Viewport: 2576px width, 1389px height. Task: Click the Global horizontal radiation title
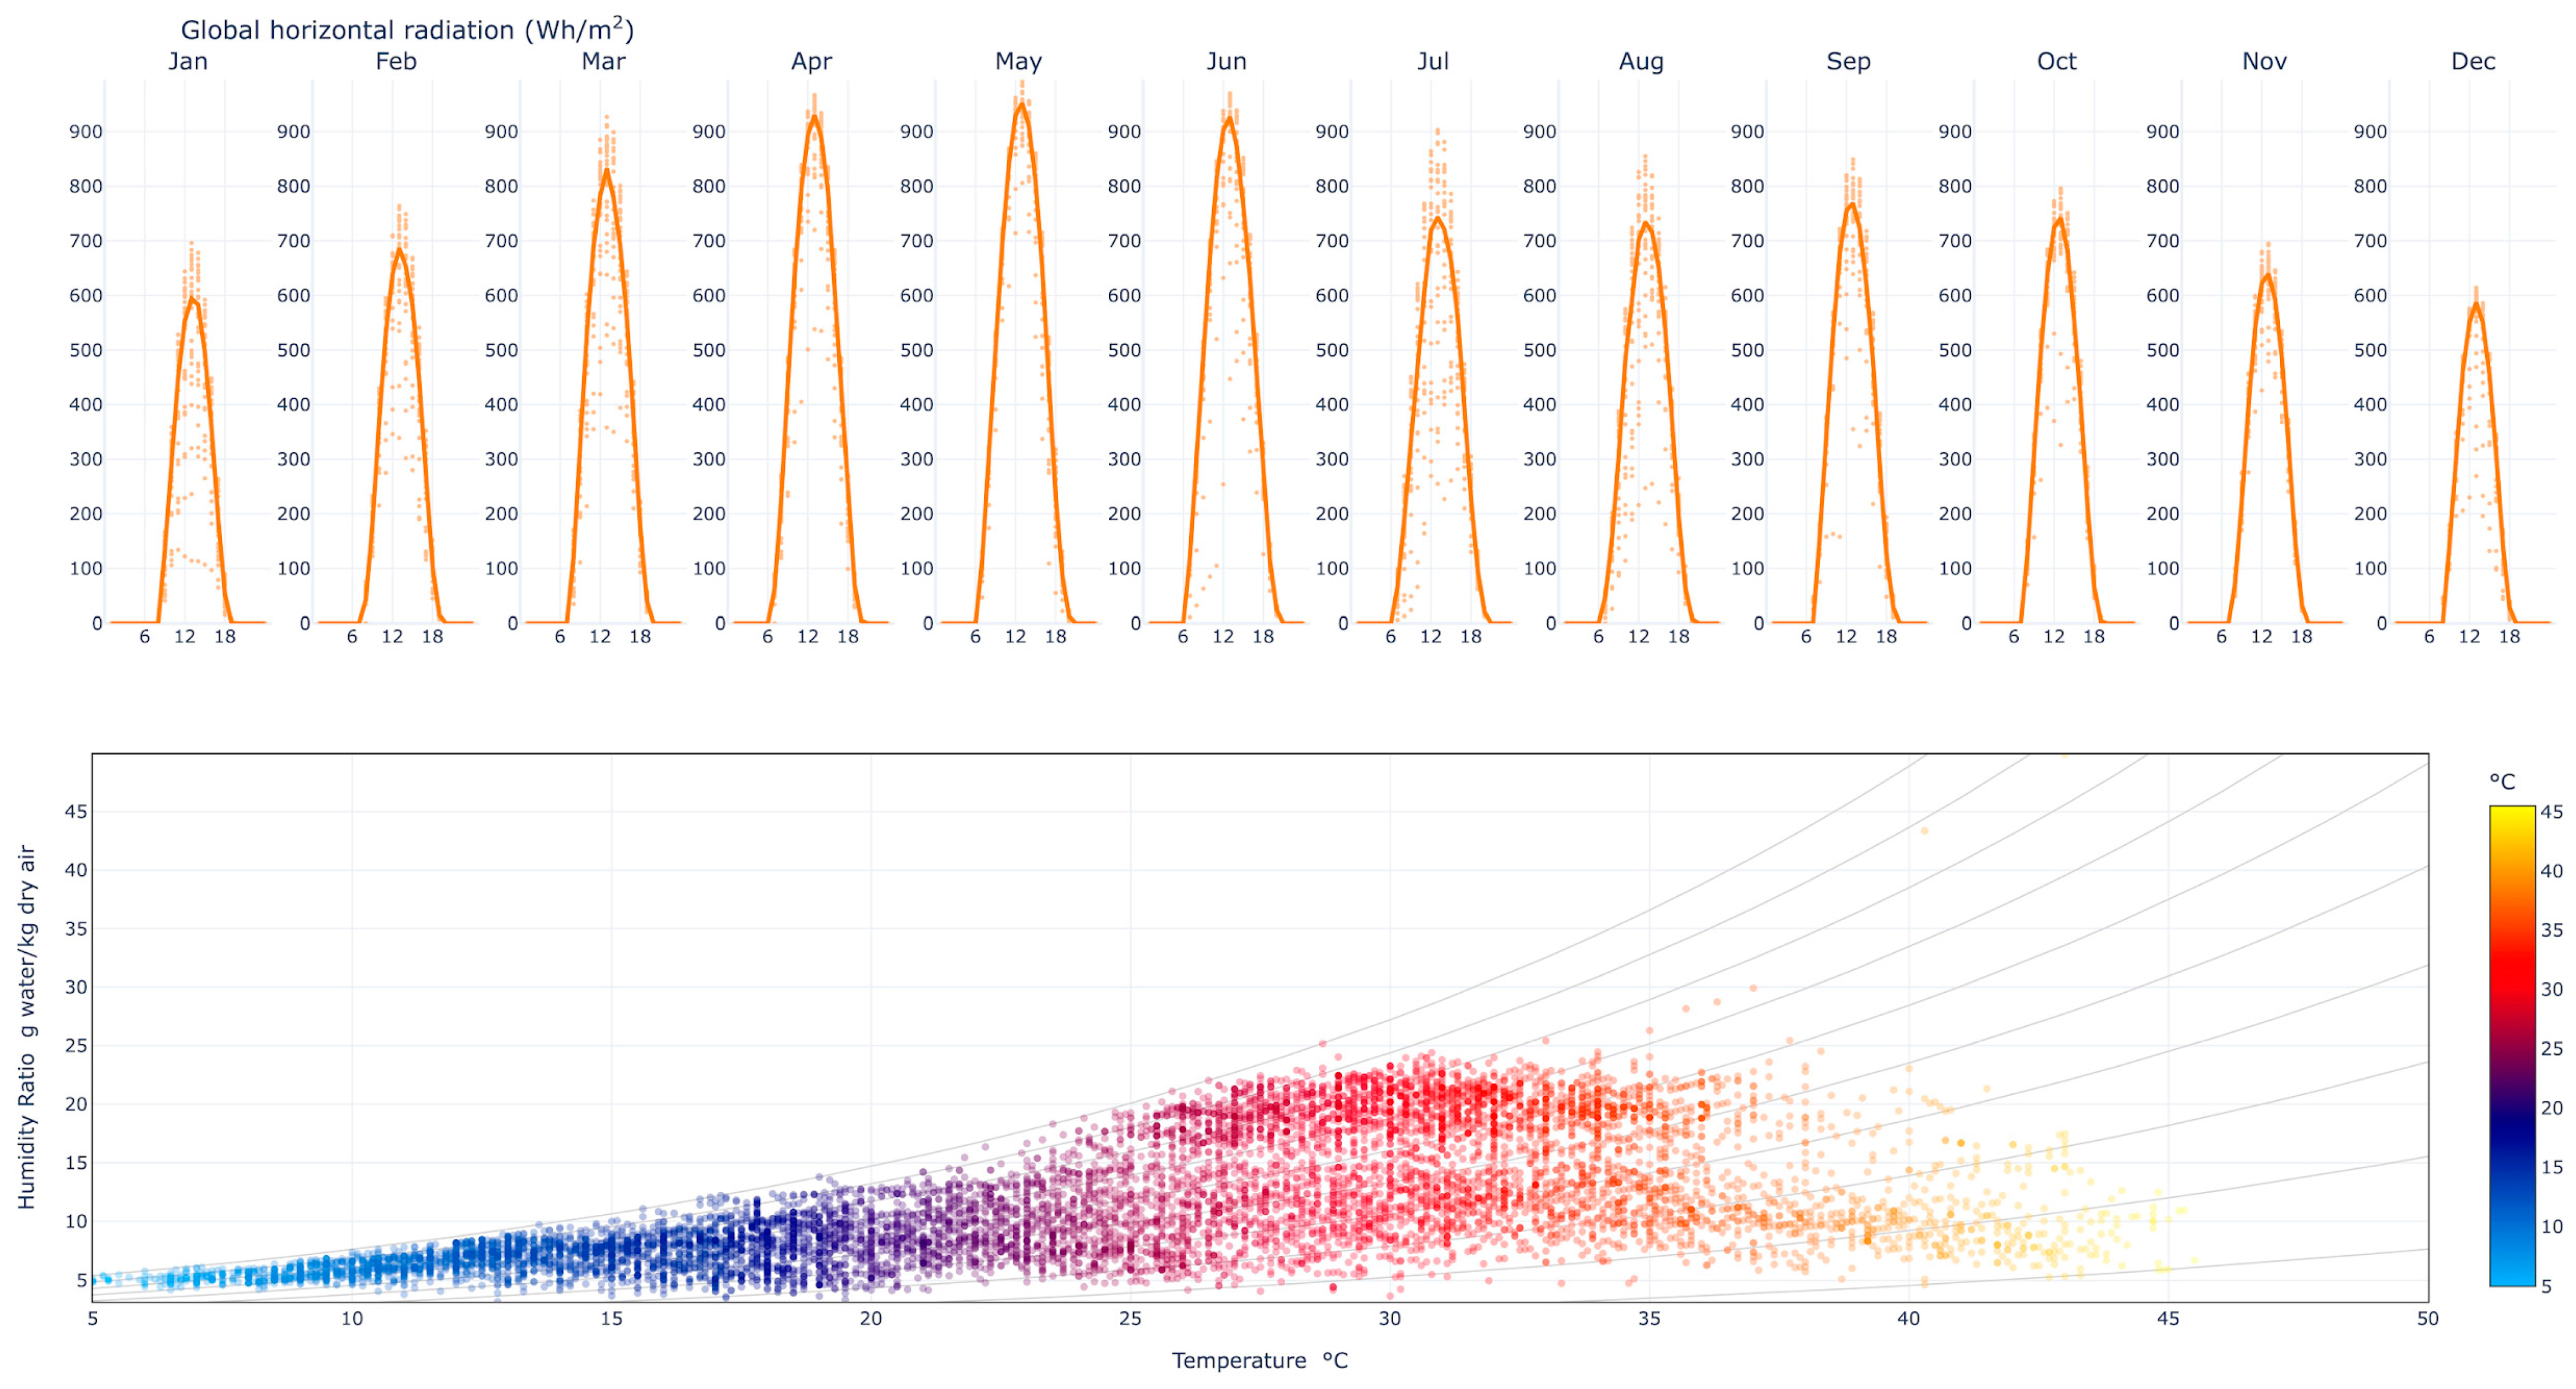pos(407,29)
